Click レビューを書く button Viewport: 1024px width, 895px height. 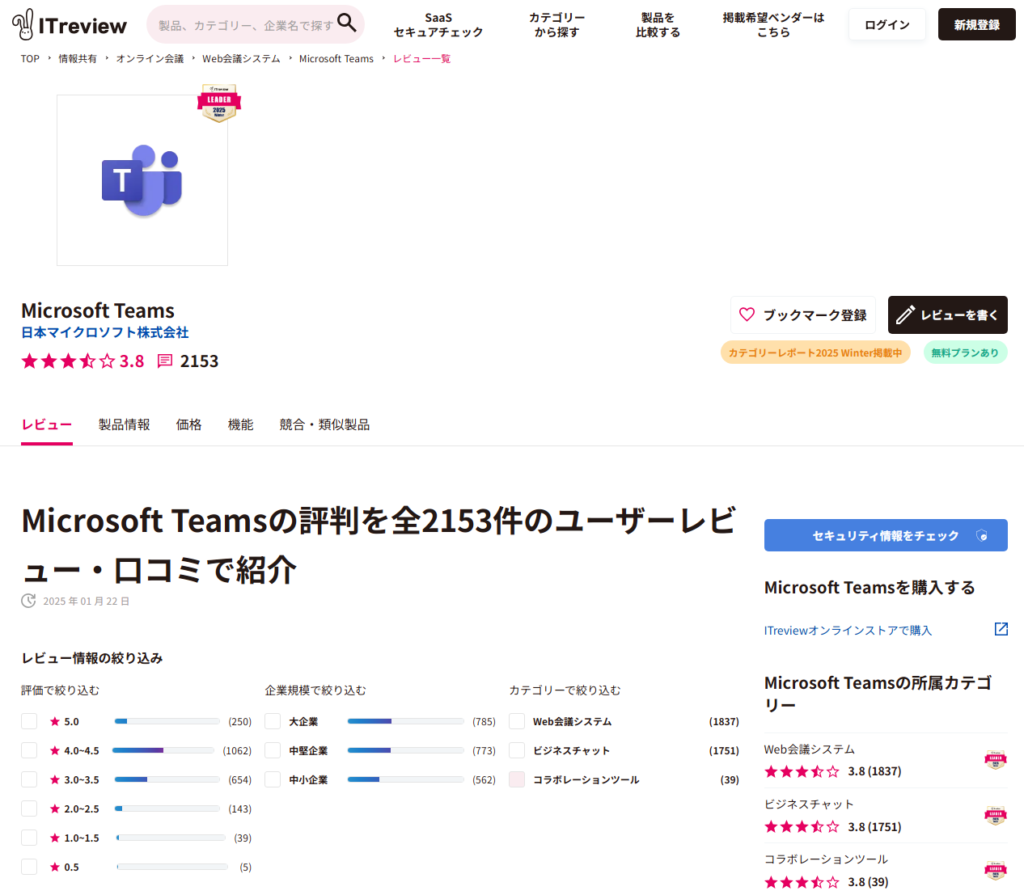948,315
